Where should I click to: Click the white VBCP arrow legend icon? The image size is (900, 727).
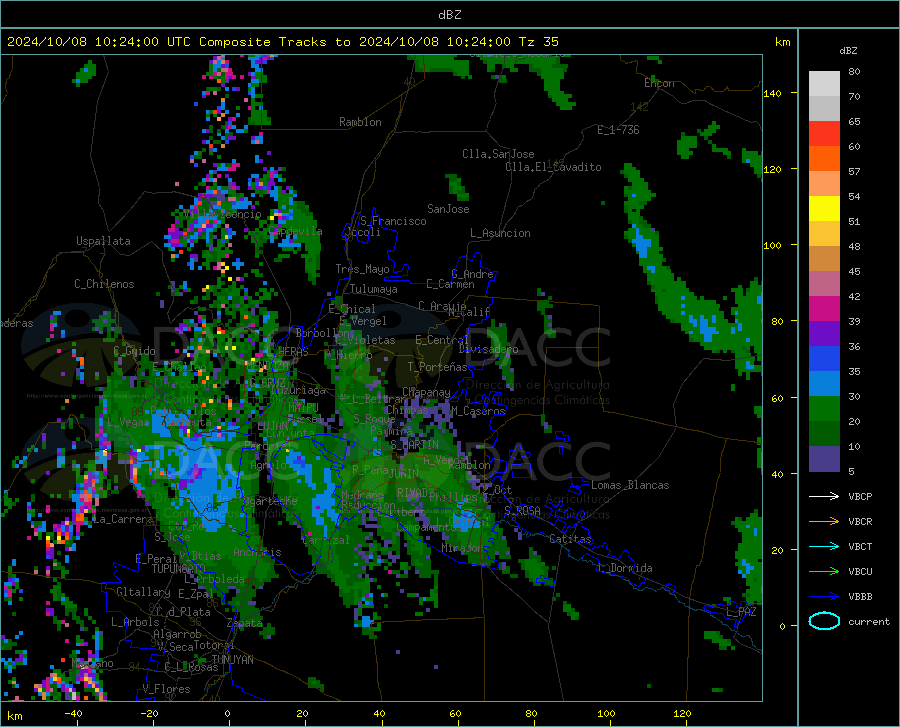[x=824, y=496]
